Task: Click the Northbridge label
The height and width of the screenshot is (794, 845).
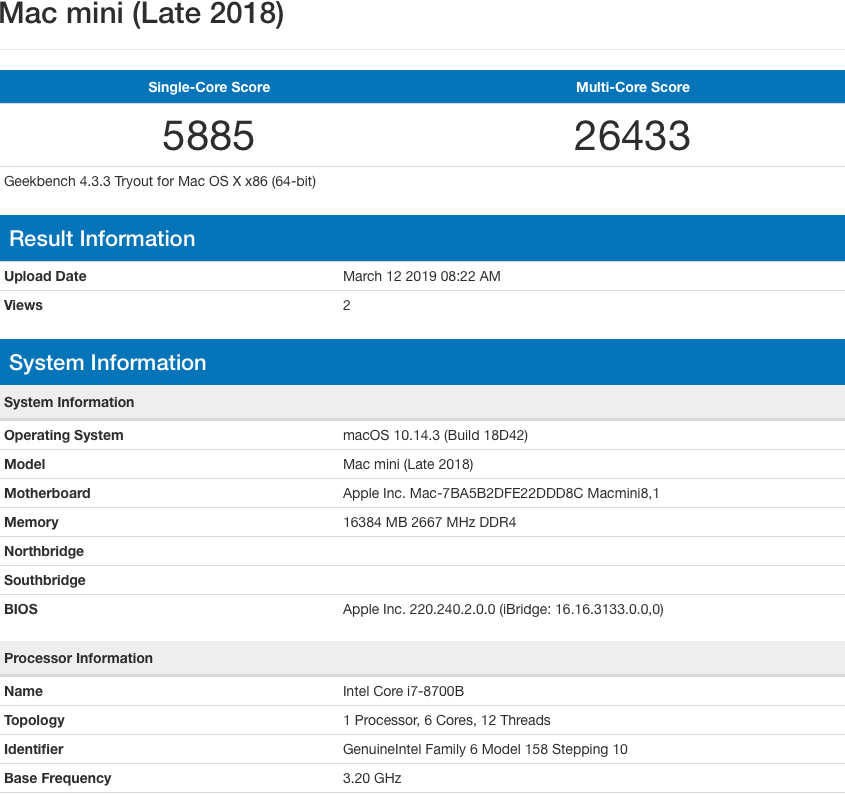Action: 44,551
